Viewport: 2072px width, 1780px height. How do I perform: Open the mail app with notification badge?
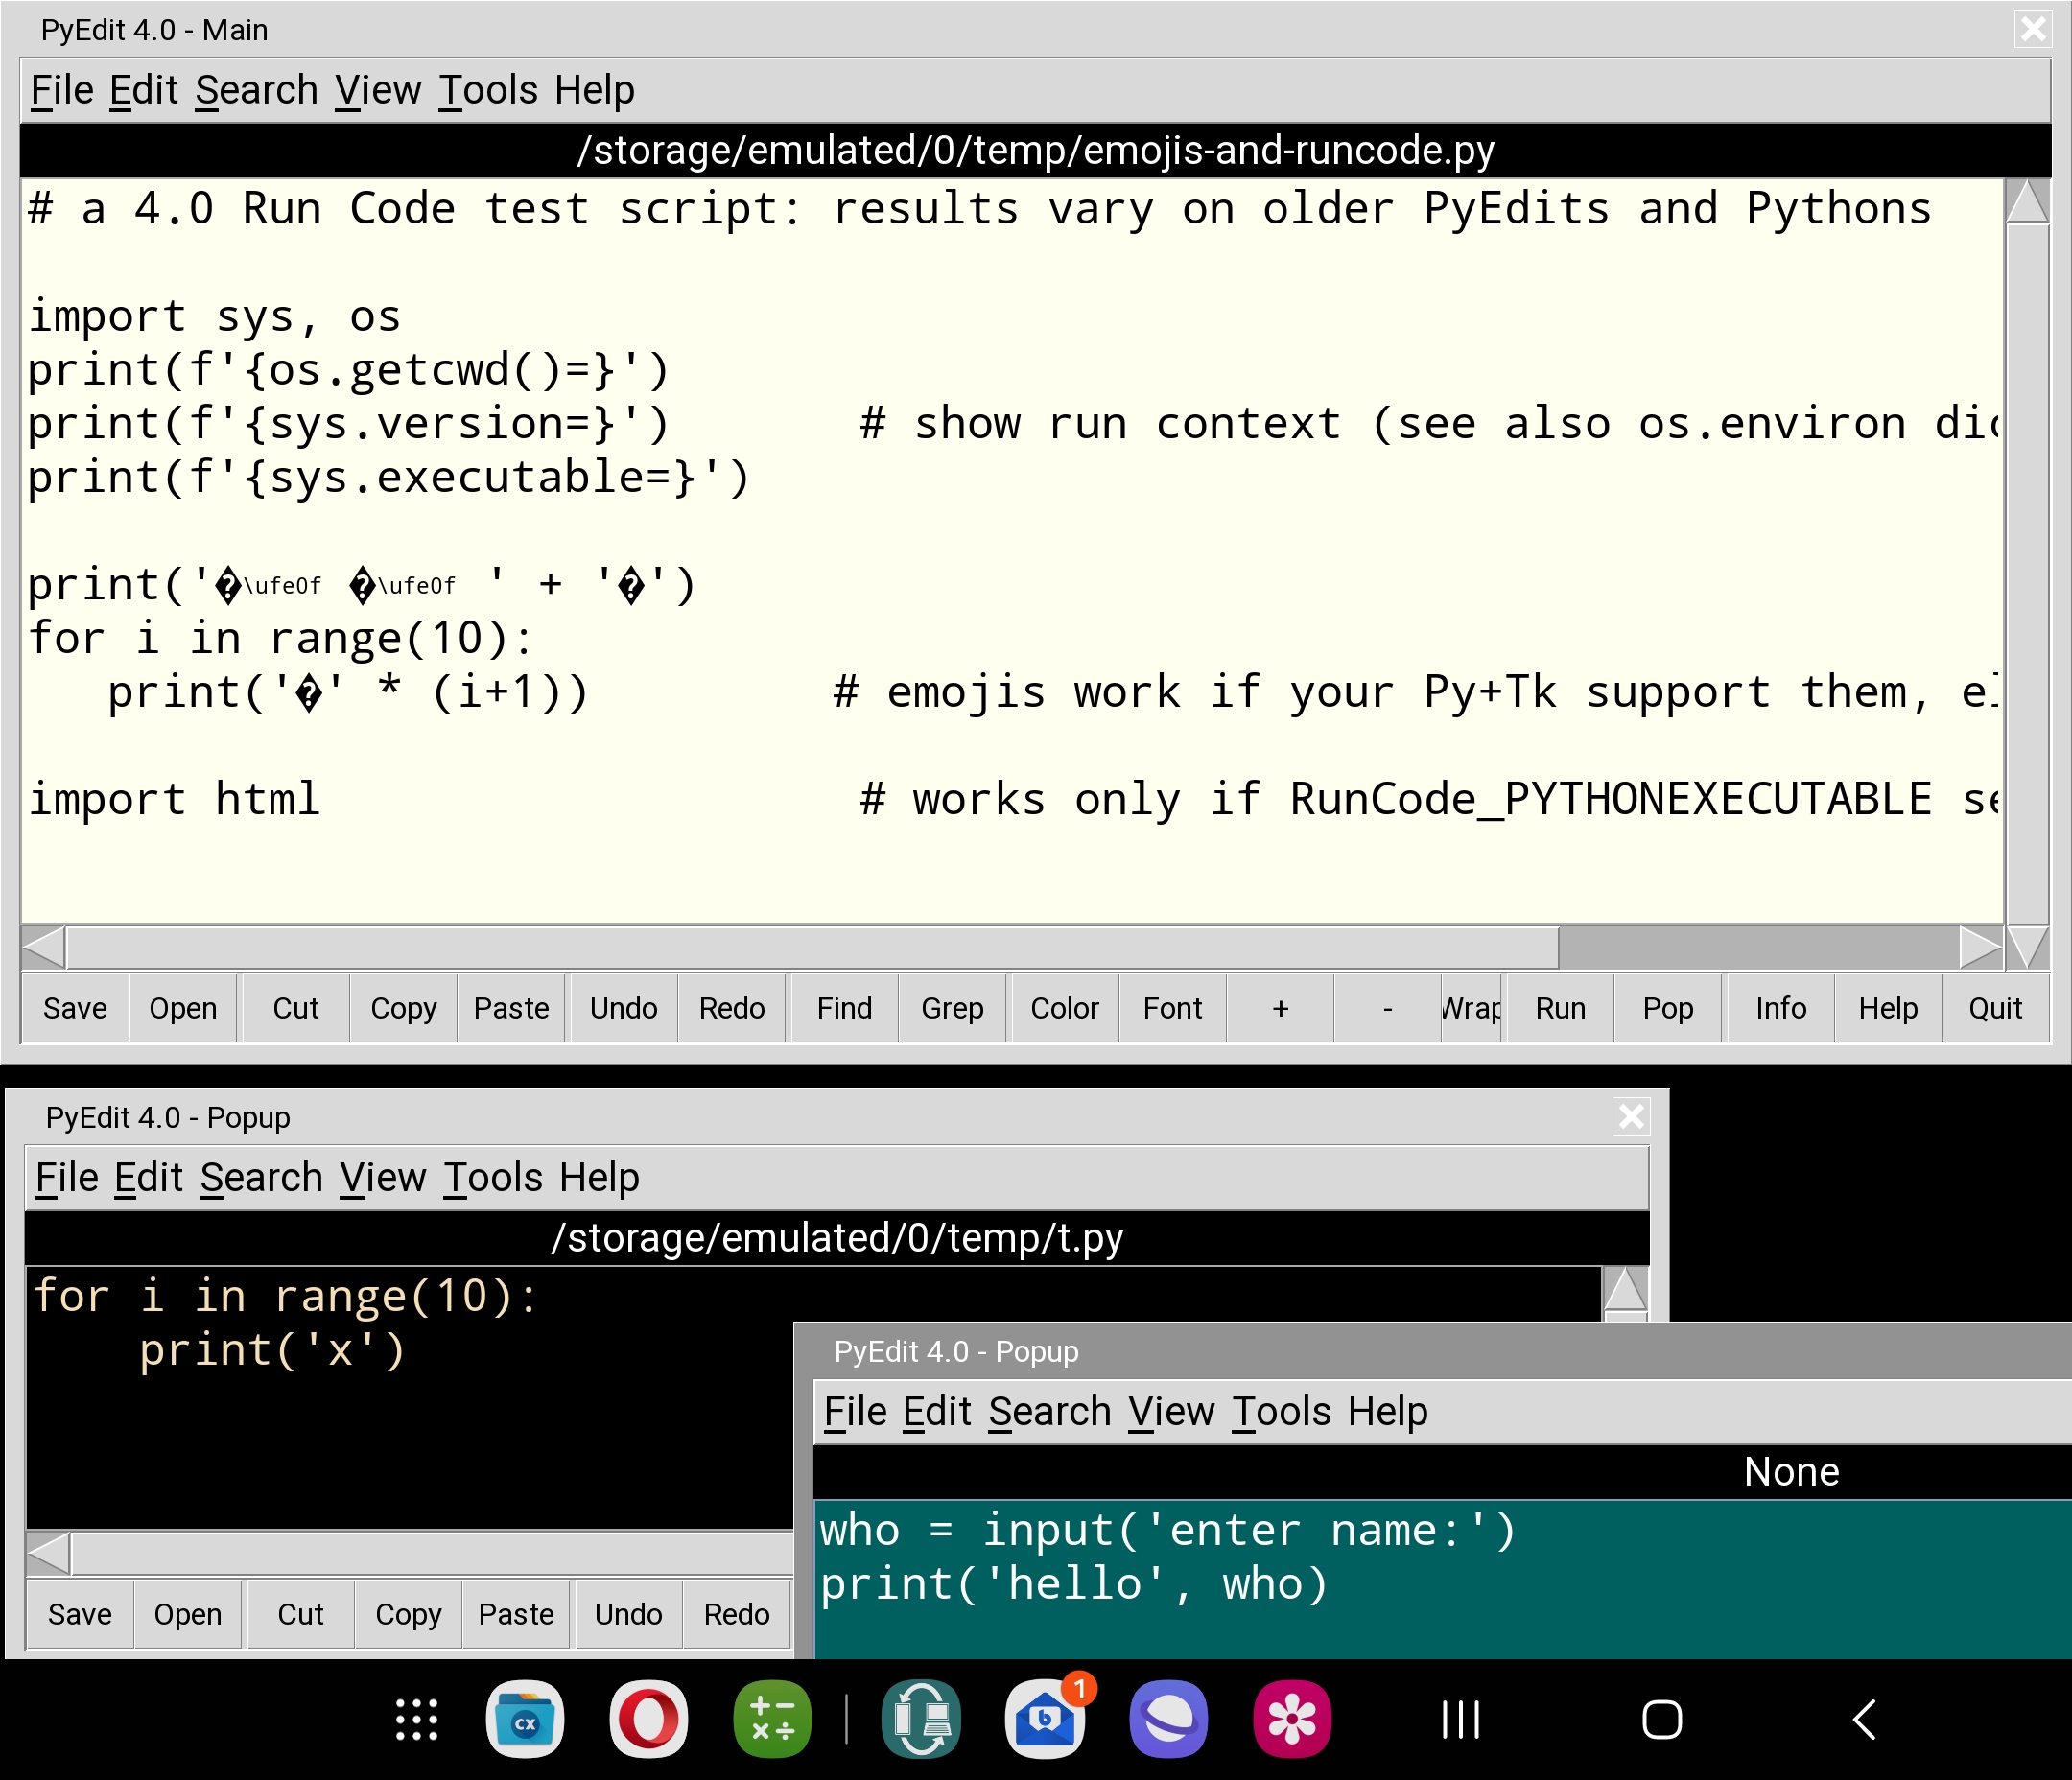[1046, 1720]
